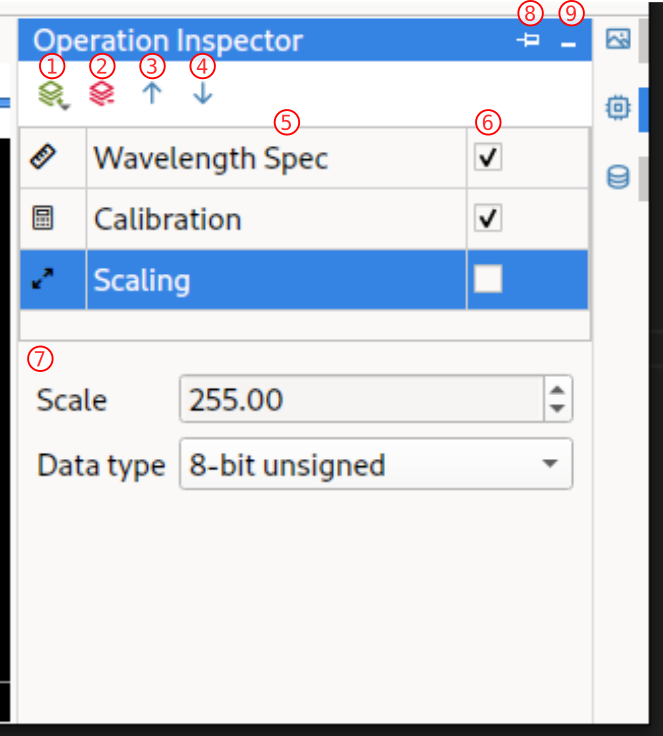Open the Data type dropdown

(x=375, y=465)
